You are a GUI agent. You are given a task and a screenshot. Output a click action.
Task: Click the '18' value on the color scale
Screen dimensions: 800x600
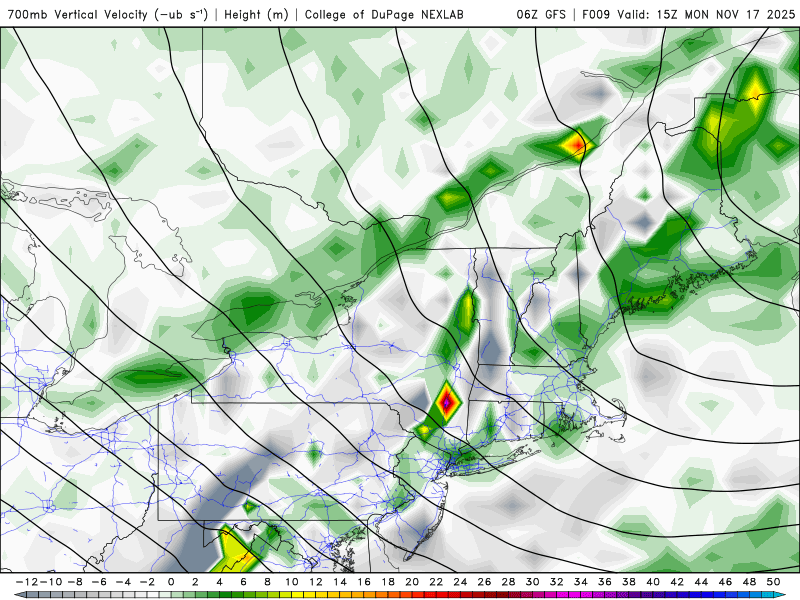tap(388, 582)
